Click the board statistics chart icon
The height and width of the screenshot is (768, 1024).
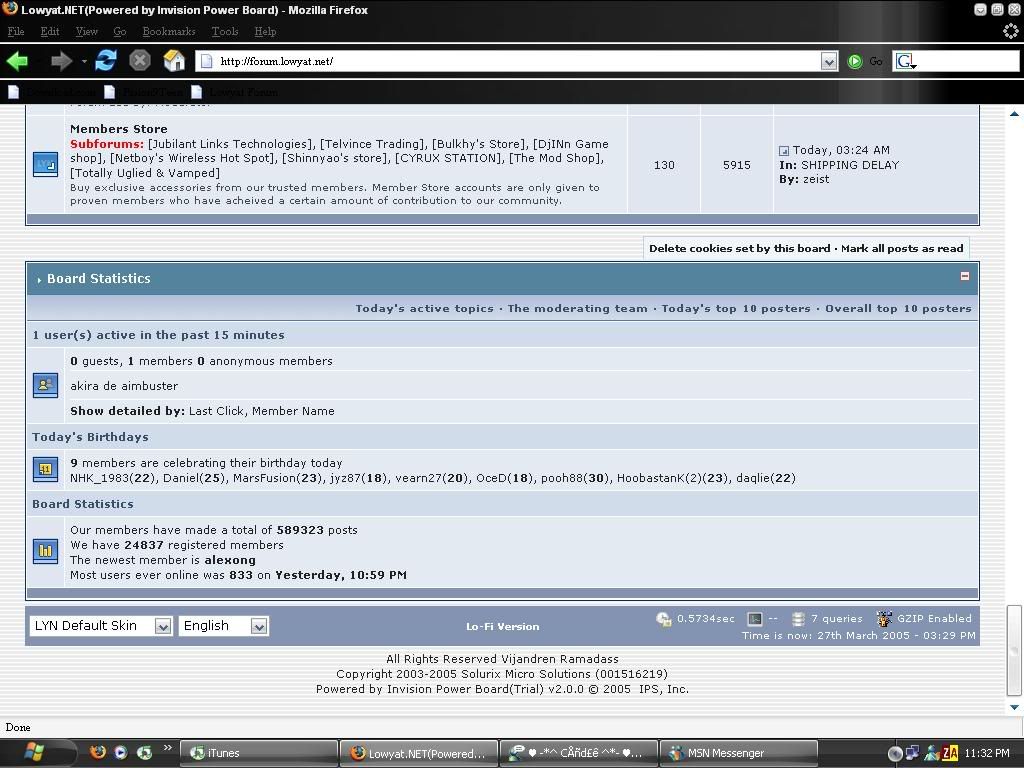click(x=45, y=551)
